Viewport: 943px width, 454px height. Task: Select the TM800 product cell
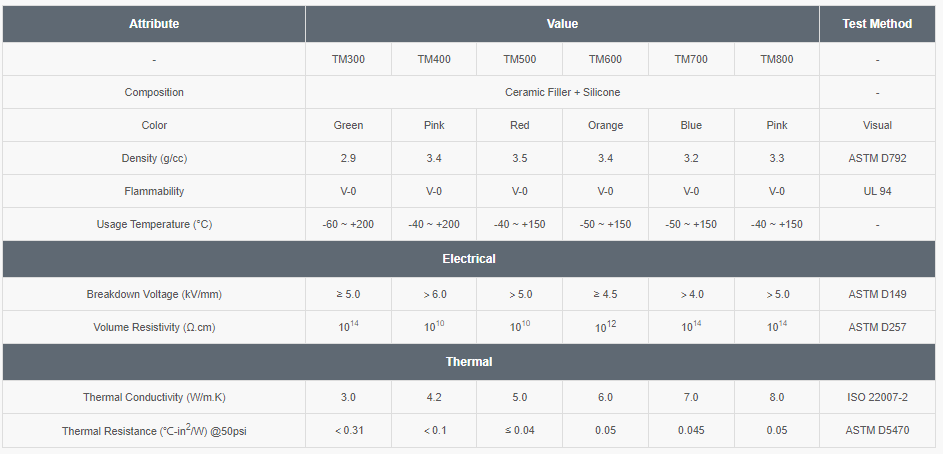click(776, 59)
